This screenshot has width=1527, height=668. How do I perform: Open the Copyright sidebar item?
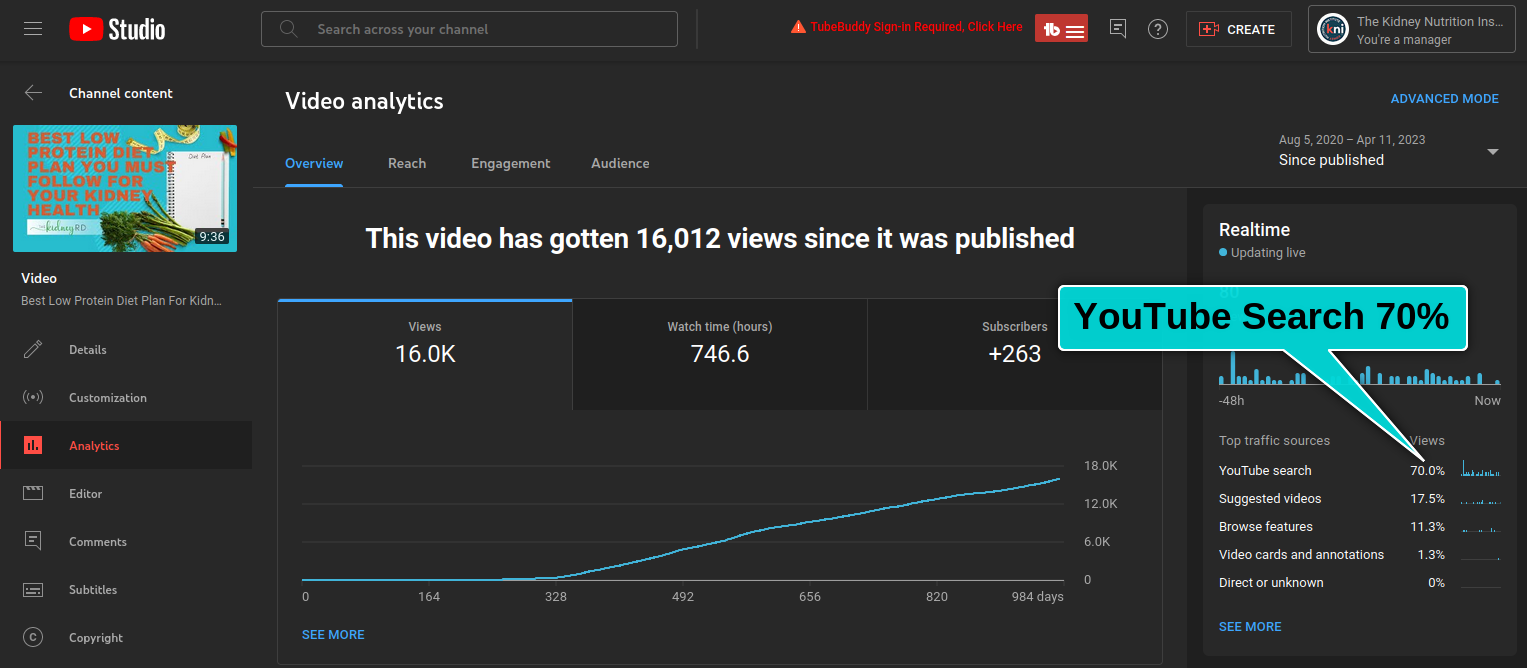[95, 638]
